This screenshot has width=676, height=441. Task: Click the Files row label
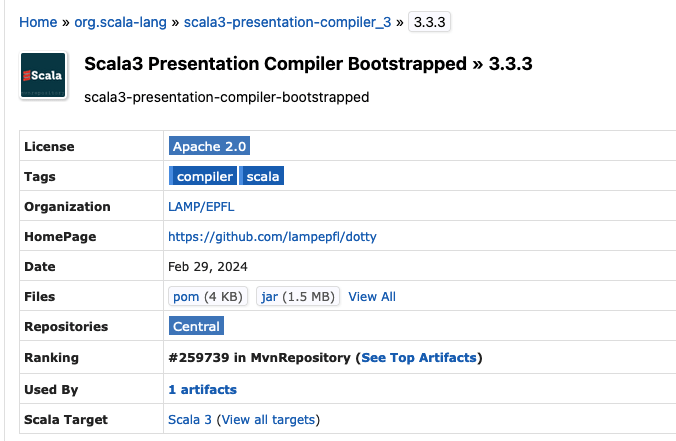[40, 297]
